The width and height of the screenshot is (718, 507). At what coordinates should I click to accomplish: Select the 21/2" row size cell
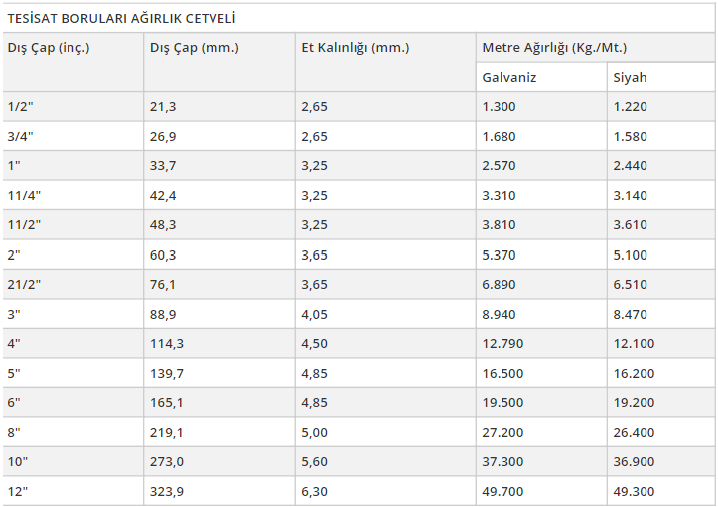coord(73,284)
